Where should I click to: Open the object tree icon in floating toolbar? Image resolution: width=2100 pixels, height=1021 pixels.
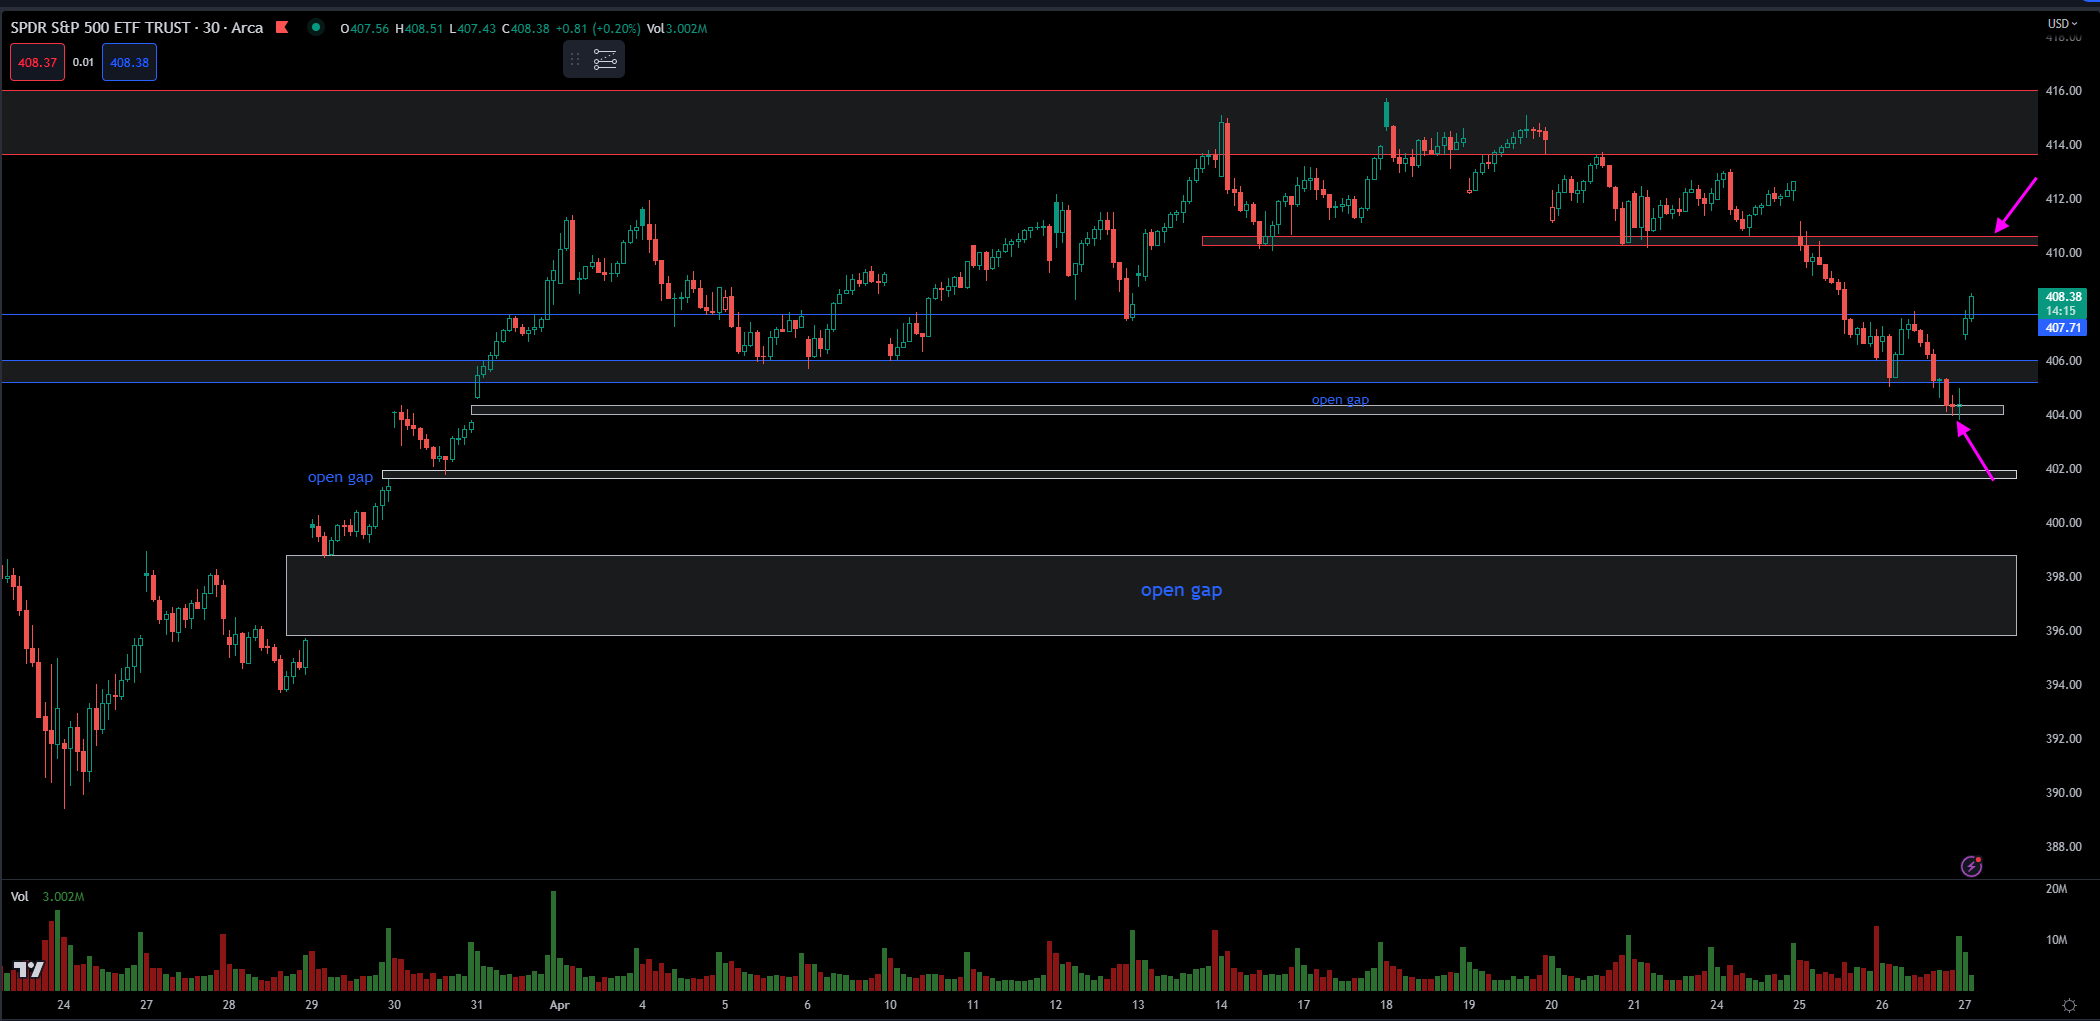pos(605,60)
